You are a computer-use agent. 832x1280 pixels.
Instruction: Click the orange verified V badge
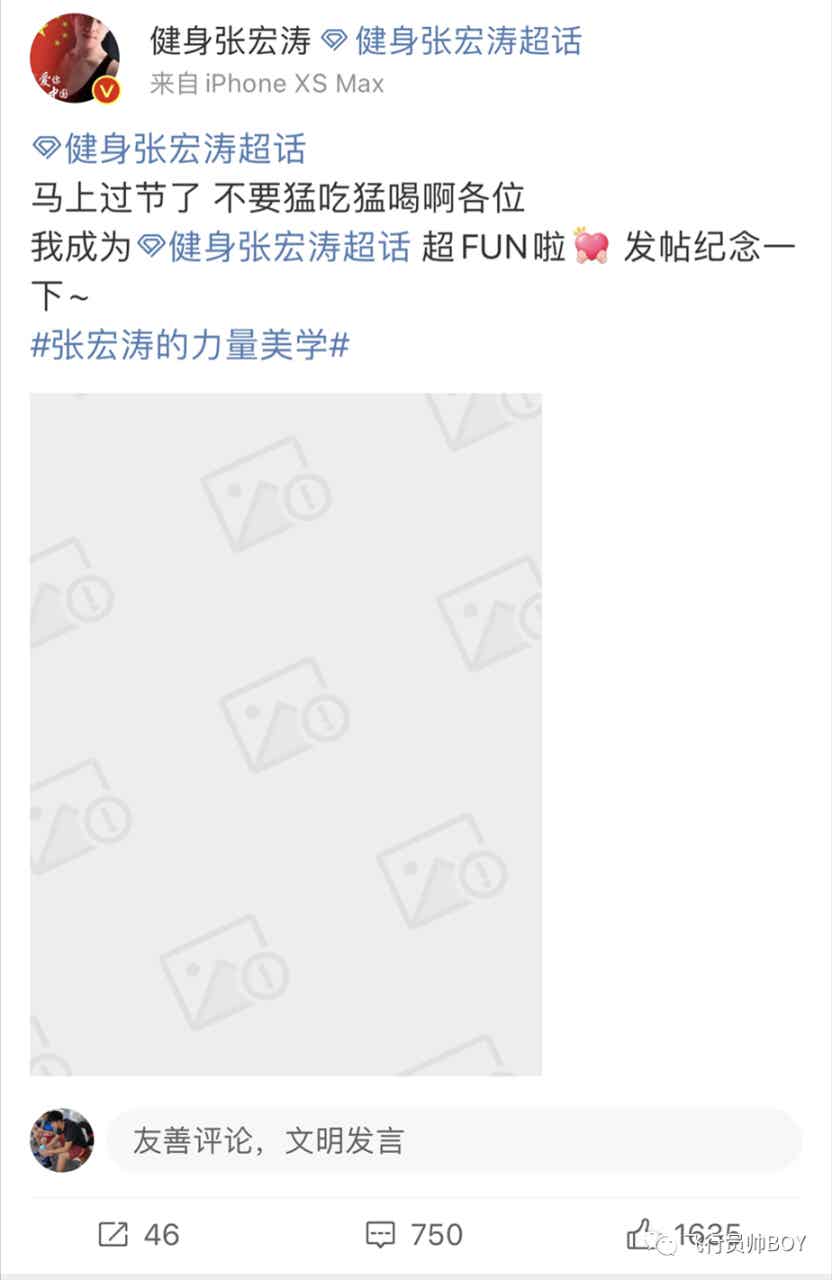coord(106,90)
